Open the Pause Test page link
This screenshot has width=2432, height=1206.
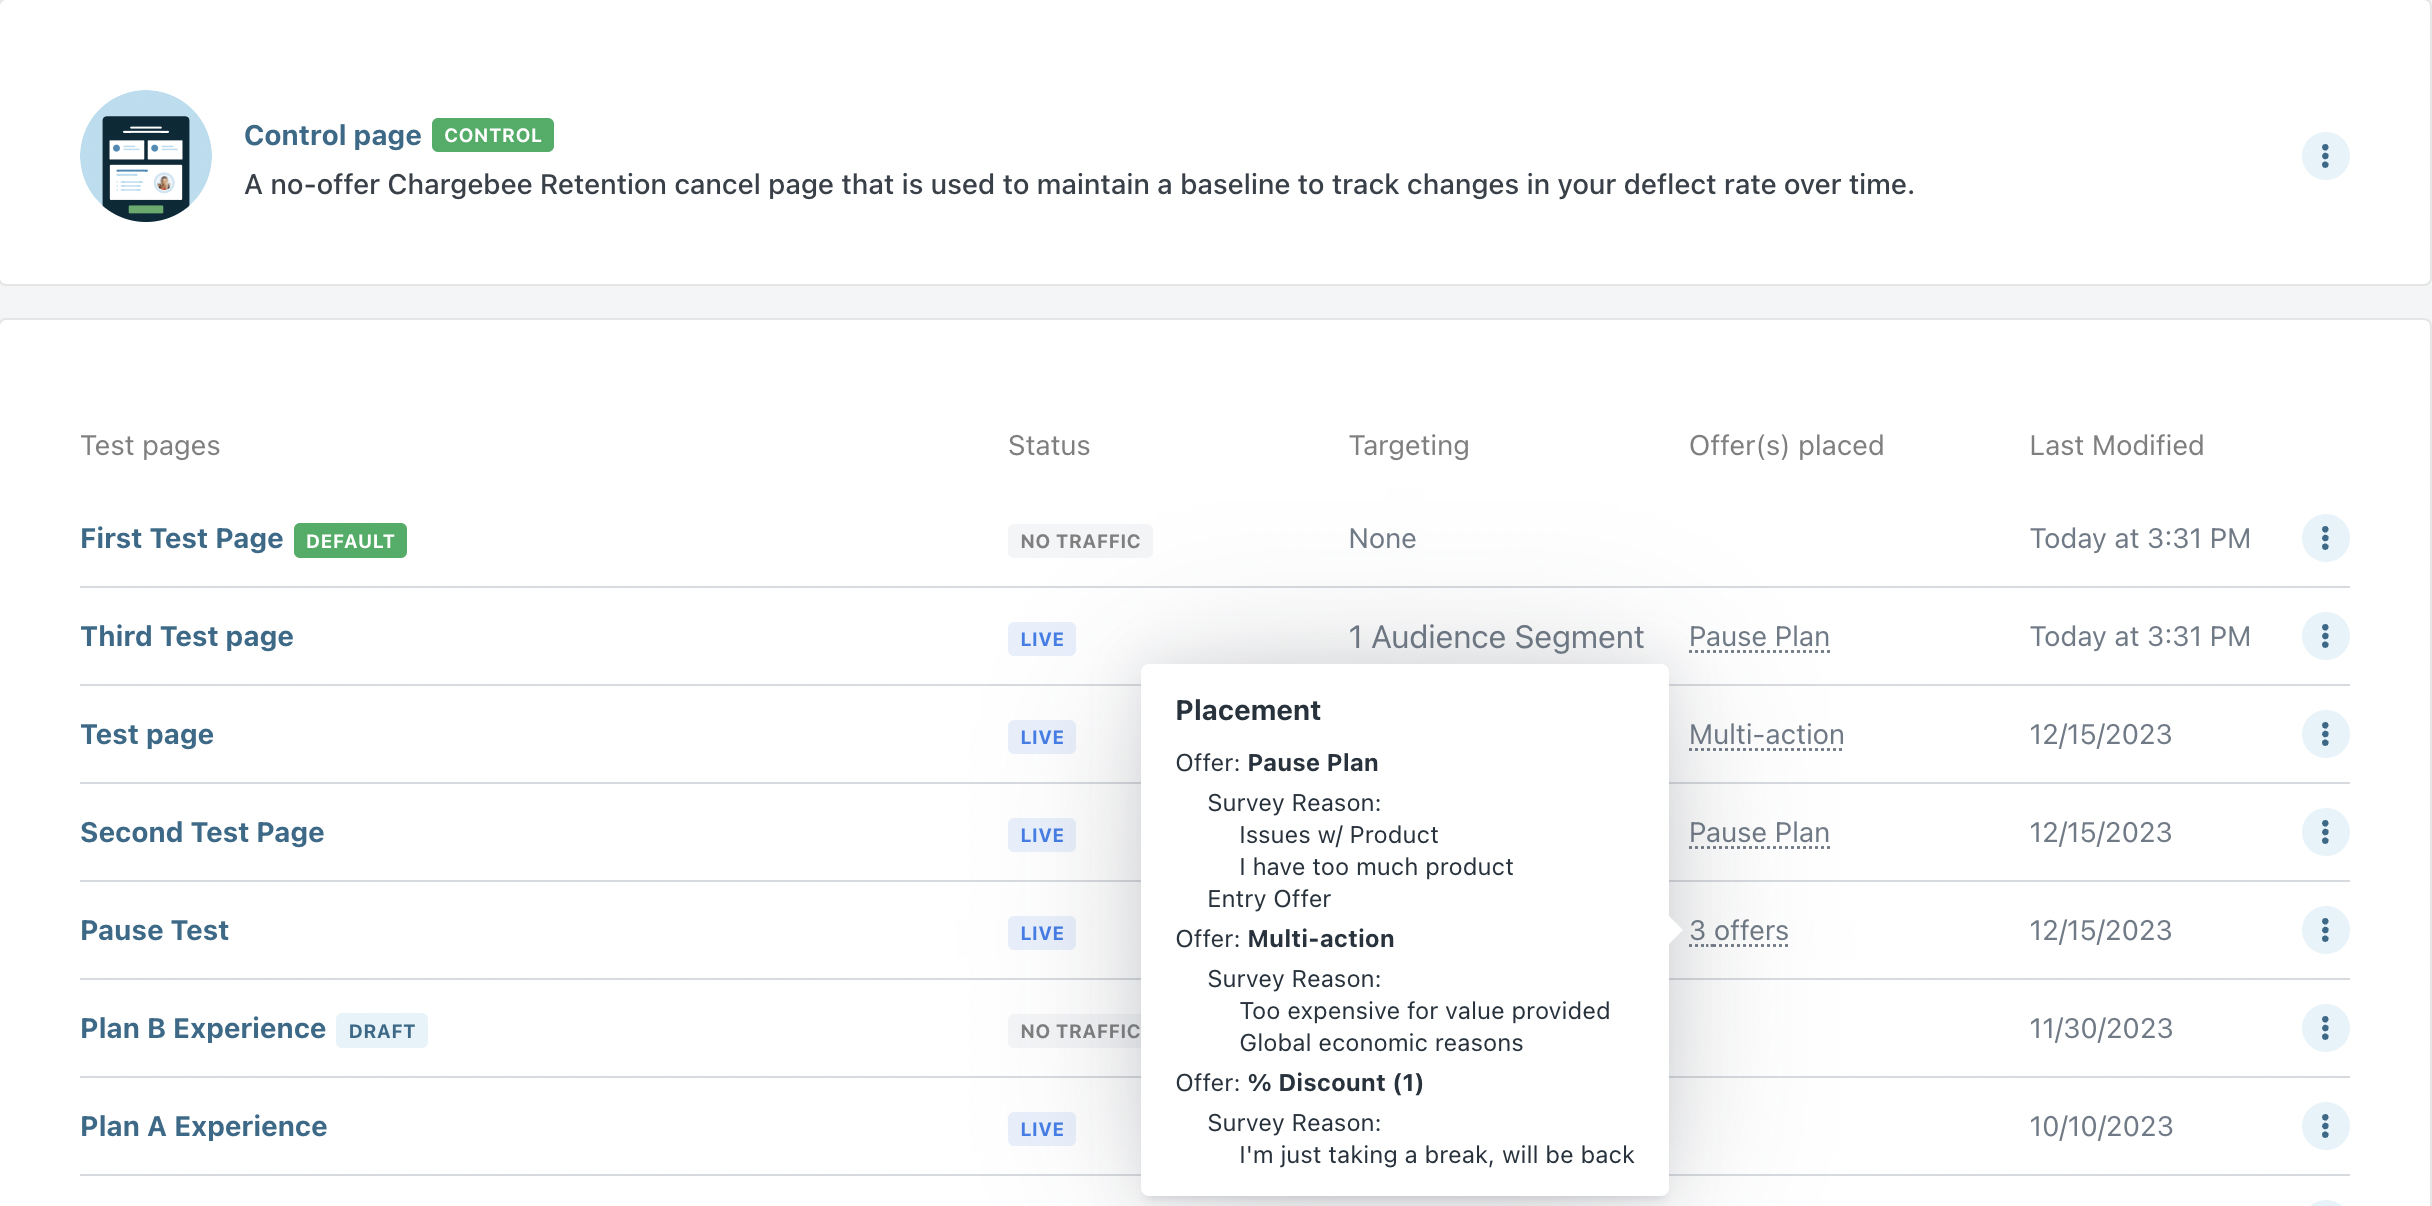tap(154, 931)
